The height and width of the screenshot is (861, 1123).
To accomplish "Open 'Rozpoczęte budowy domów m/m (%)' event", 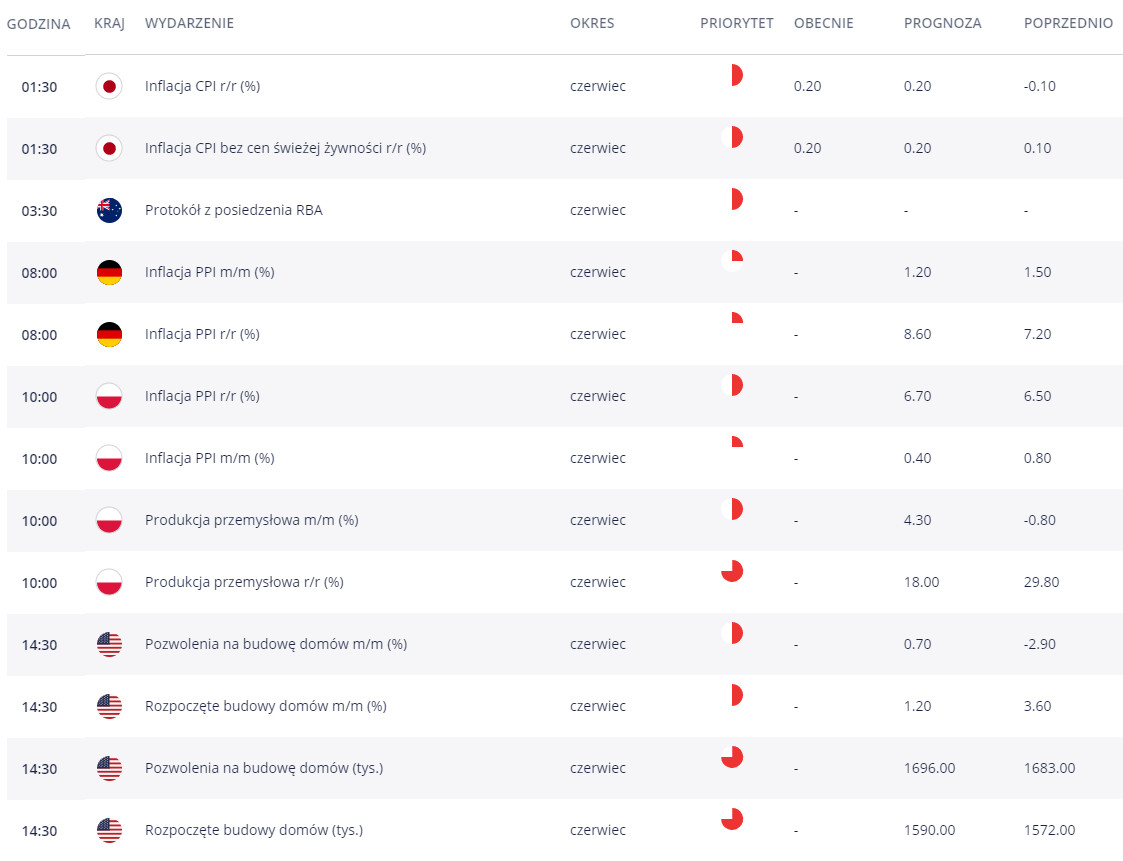I will coord(266,706).
